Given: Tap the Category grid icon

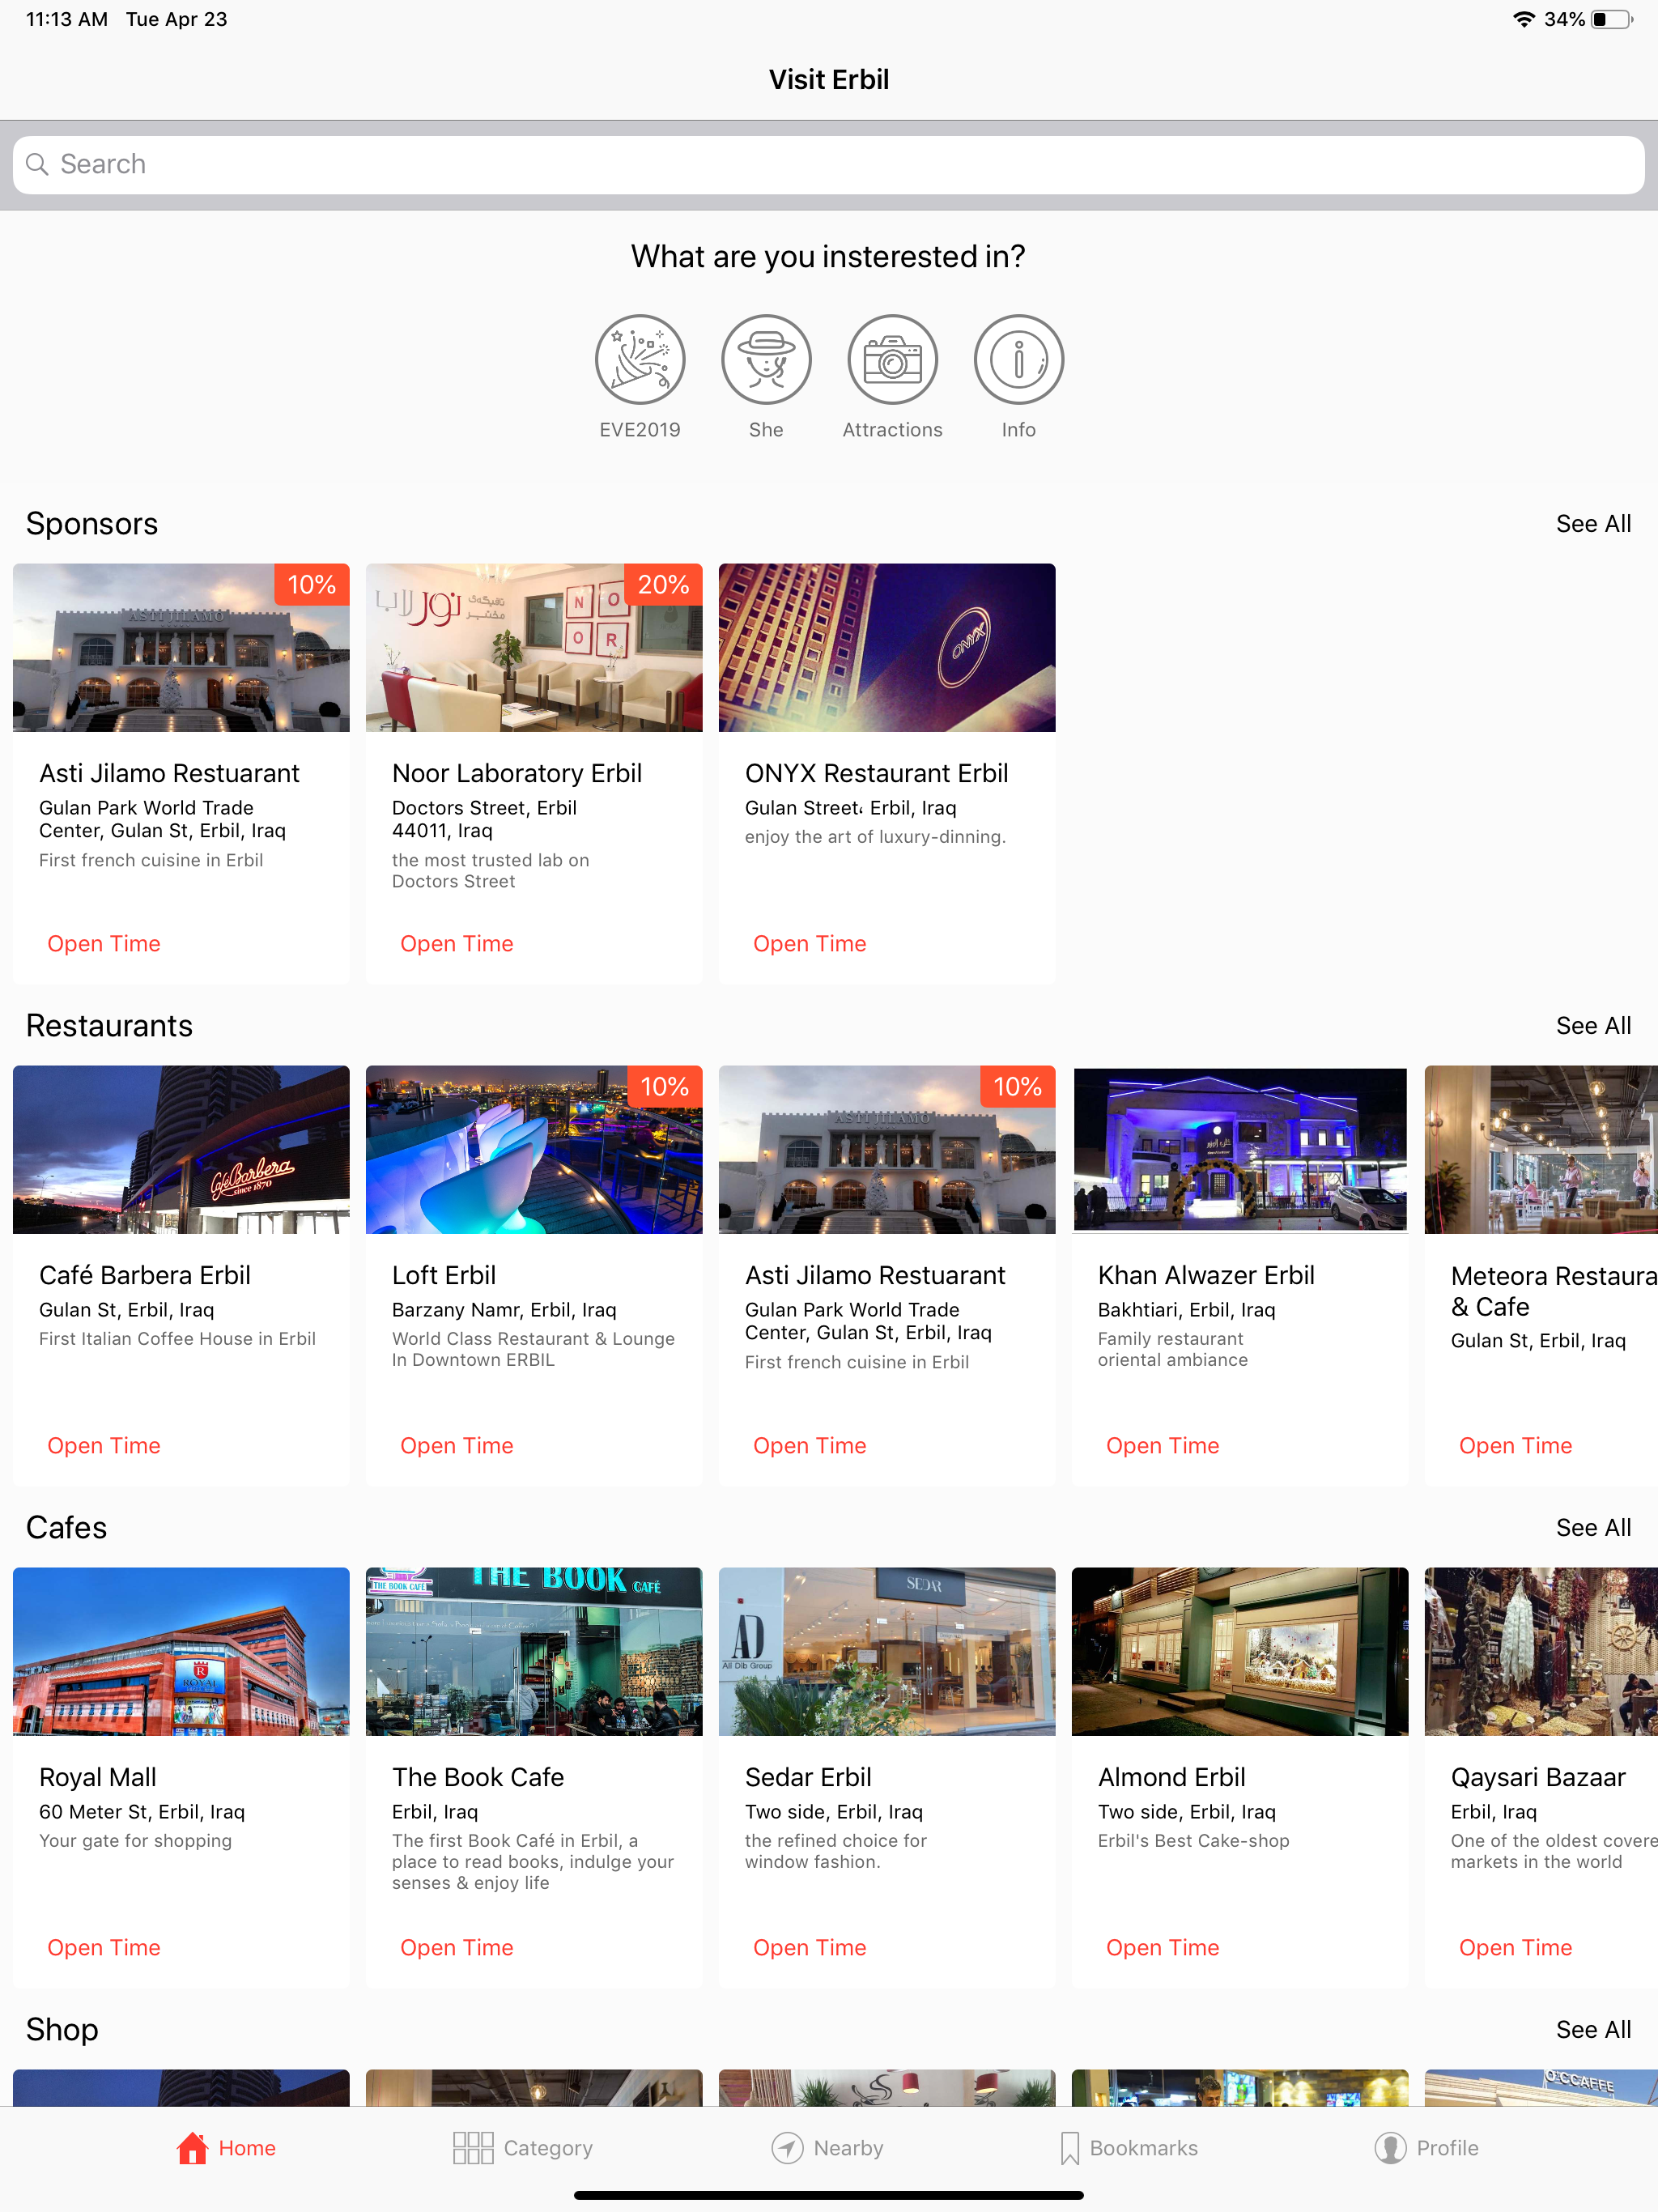Looking at the screenshot, I should click(x=473, y=2147).
